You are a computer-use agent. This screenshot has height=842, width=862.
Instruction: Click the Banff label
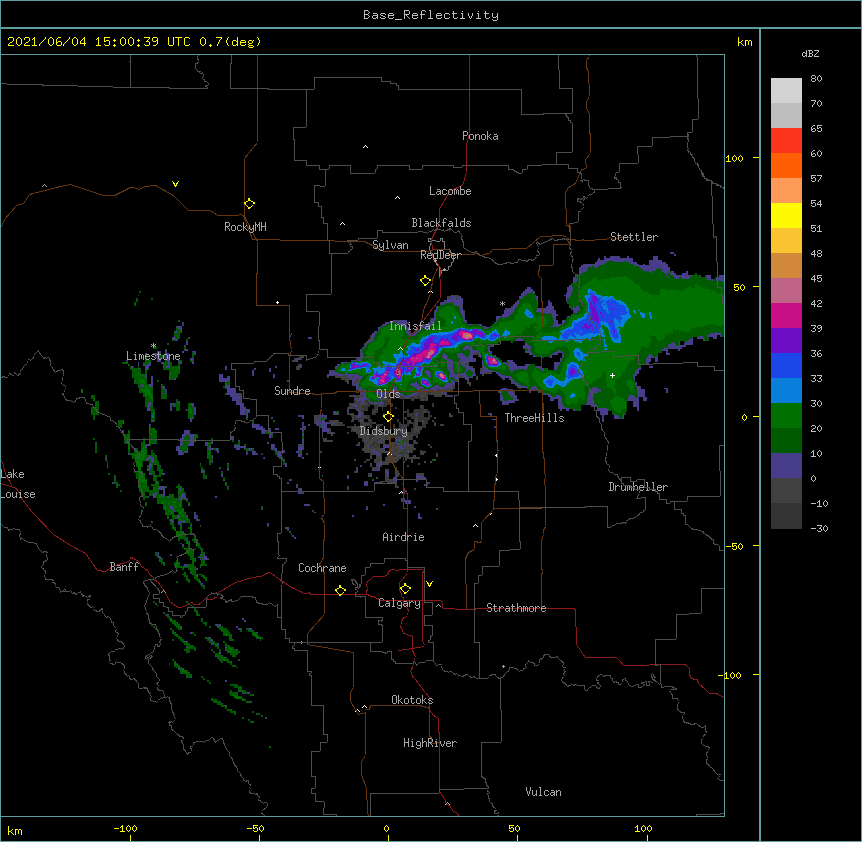124,567
